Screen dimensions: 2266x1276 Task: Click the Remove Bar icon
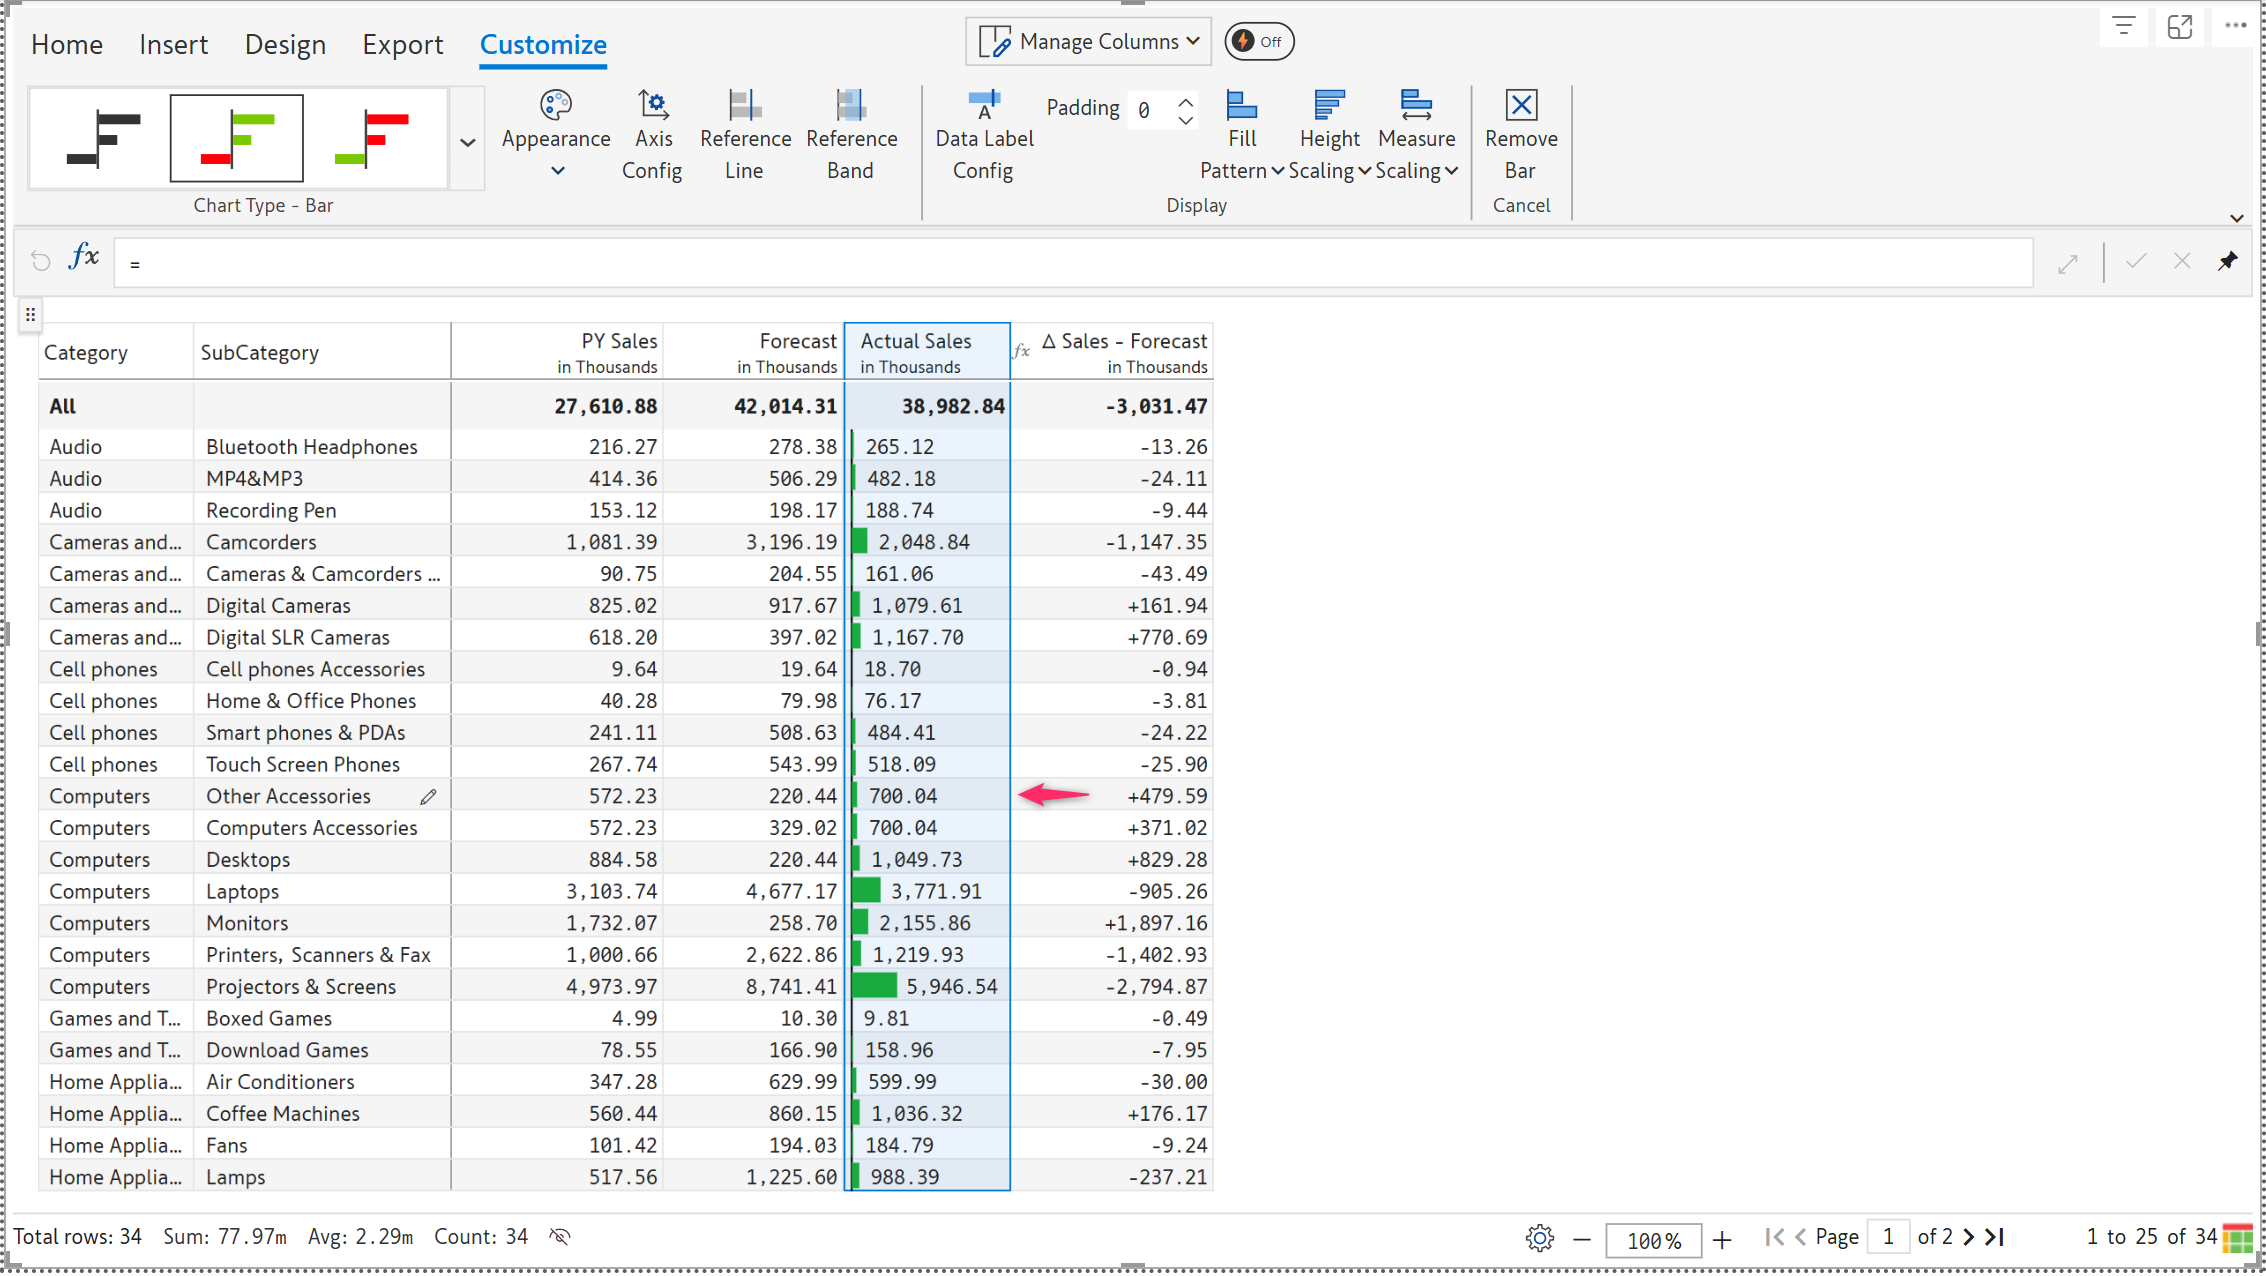click(x=1520, y=106)
